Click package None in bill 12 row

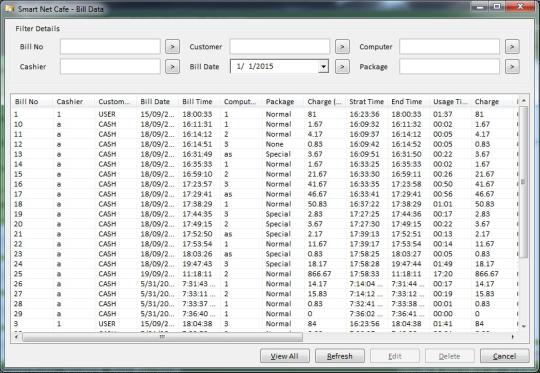pyautogui.click(x=274, y=144)
